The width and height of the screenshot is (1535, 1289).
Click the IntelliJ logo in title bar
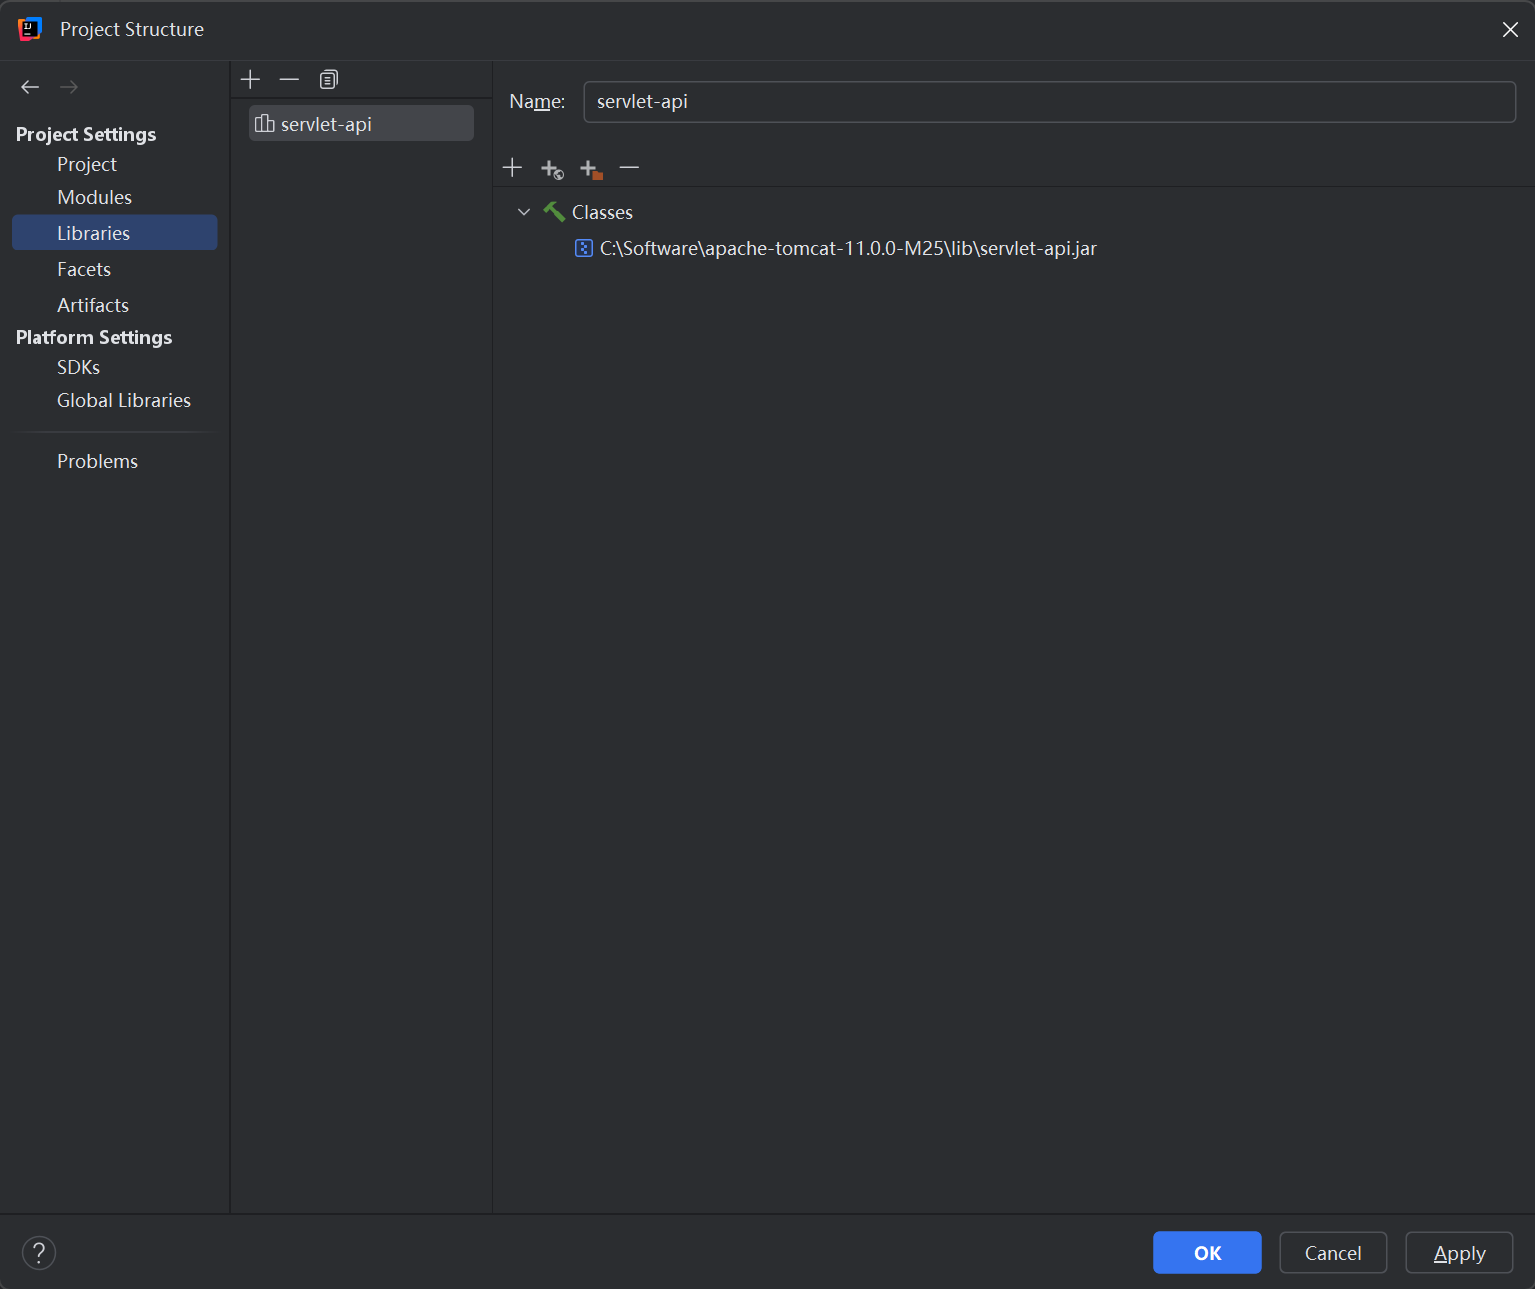[30, 29]
